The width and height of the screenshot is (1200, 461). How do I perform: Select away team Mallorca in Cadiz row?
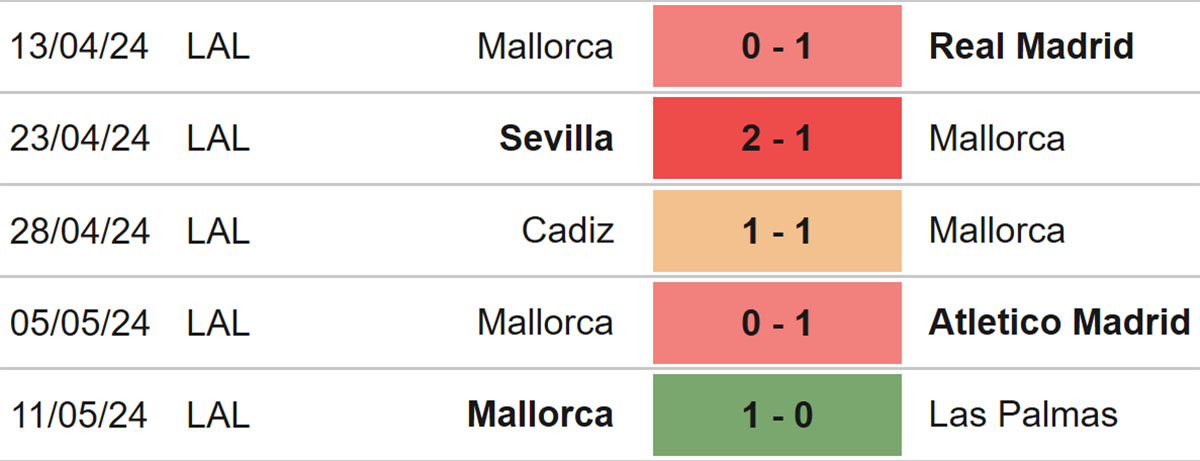pyautogui.click(x=997, y=231)
